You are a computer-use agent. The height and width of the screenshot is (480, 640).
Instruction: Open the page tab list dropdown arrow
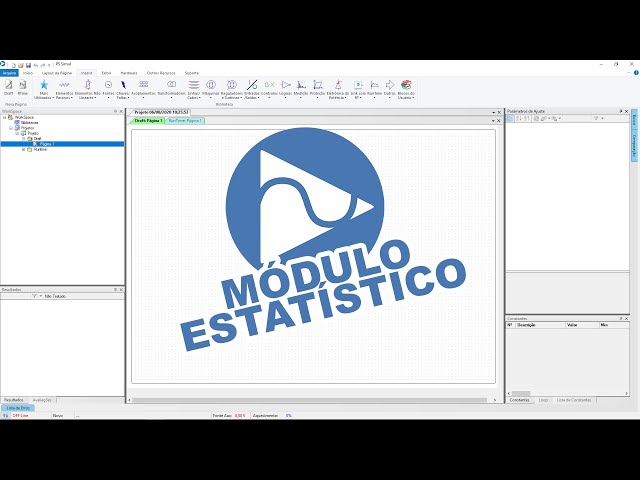coord(493,121)
